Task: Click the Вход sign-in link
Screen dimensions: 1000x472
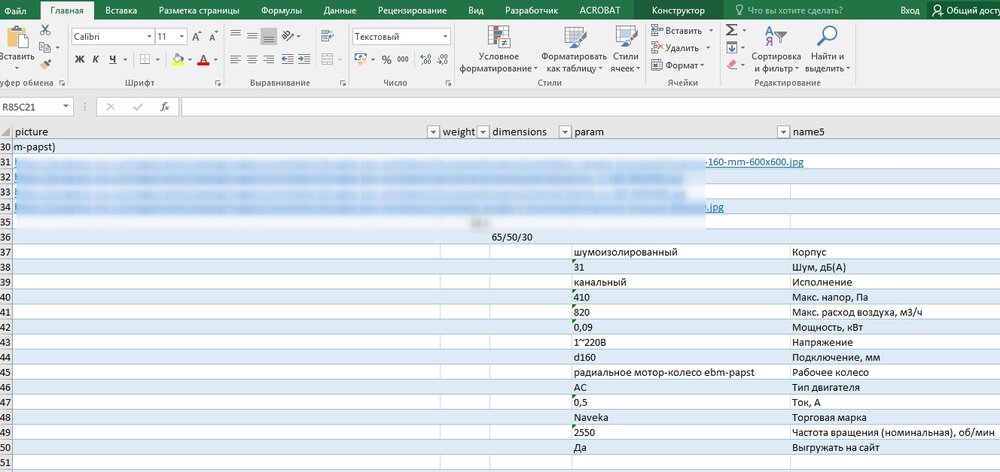Action: coord(909,10)
